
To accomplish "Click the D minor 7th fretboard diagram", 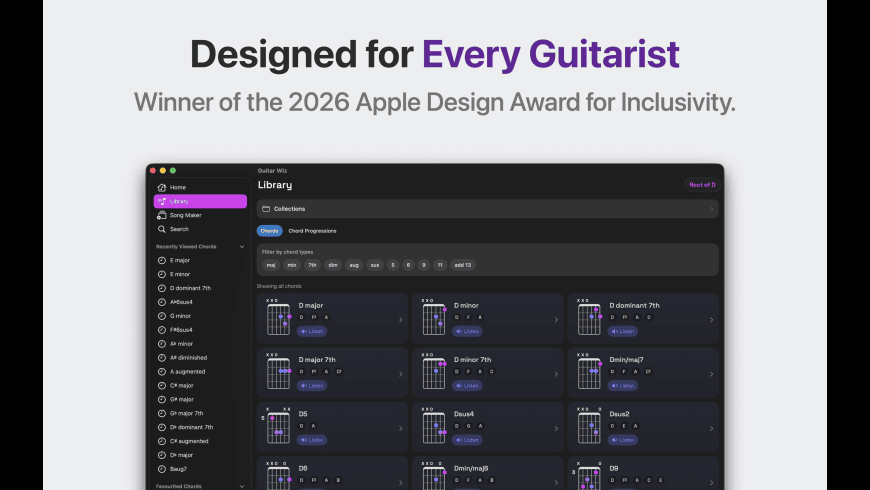I will tap(434, 371).
